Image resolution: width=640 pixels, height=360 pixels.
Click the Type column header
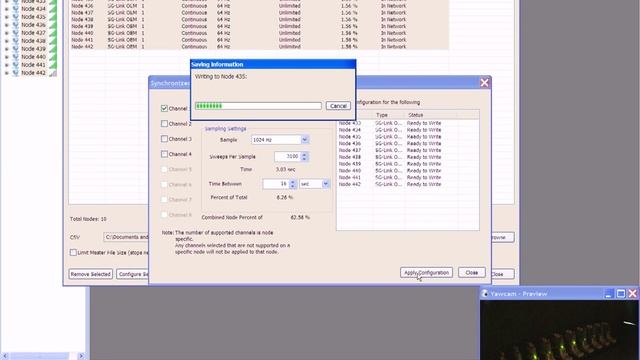[x=389, y=115]
